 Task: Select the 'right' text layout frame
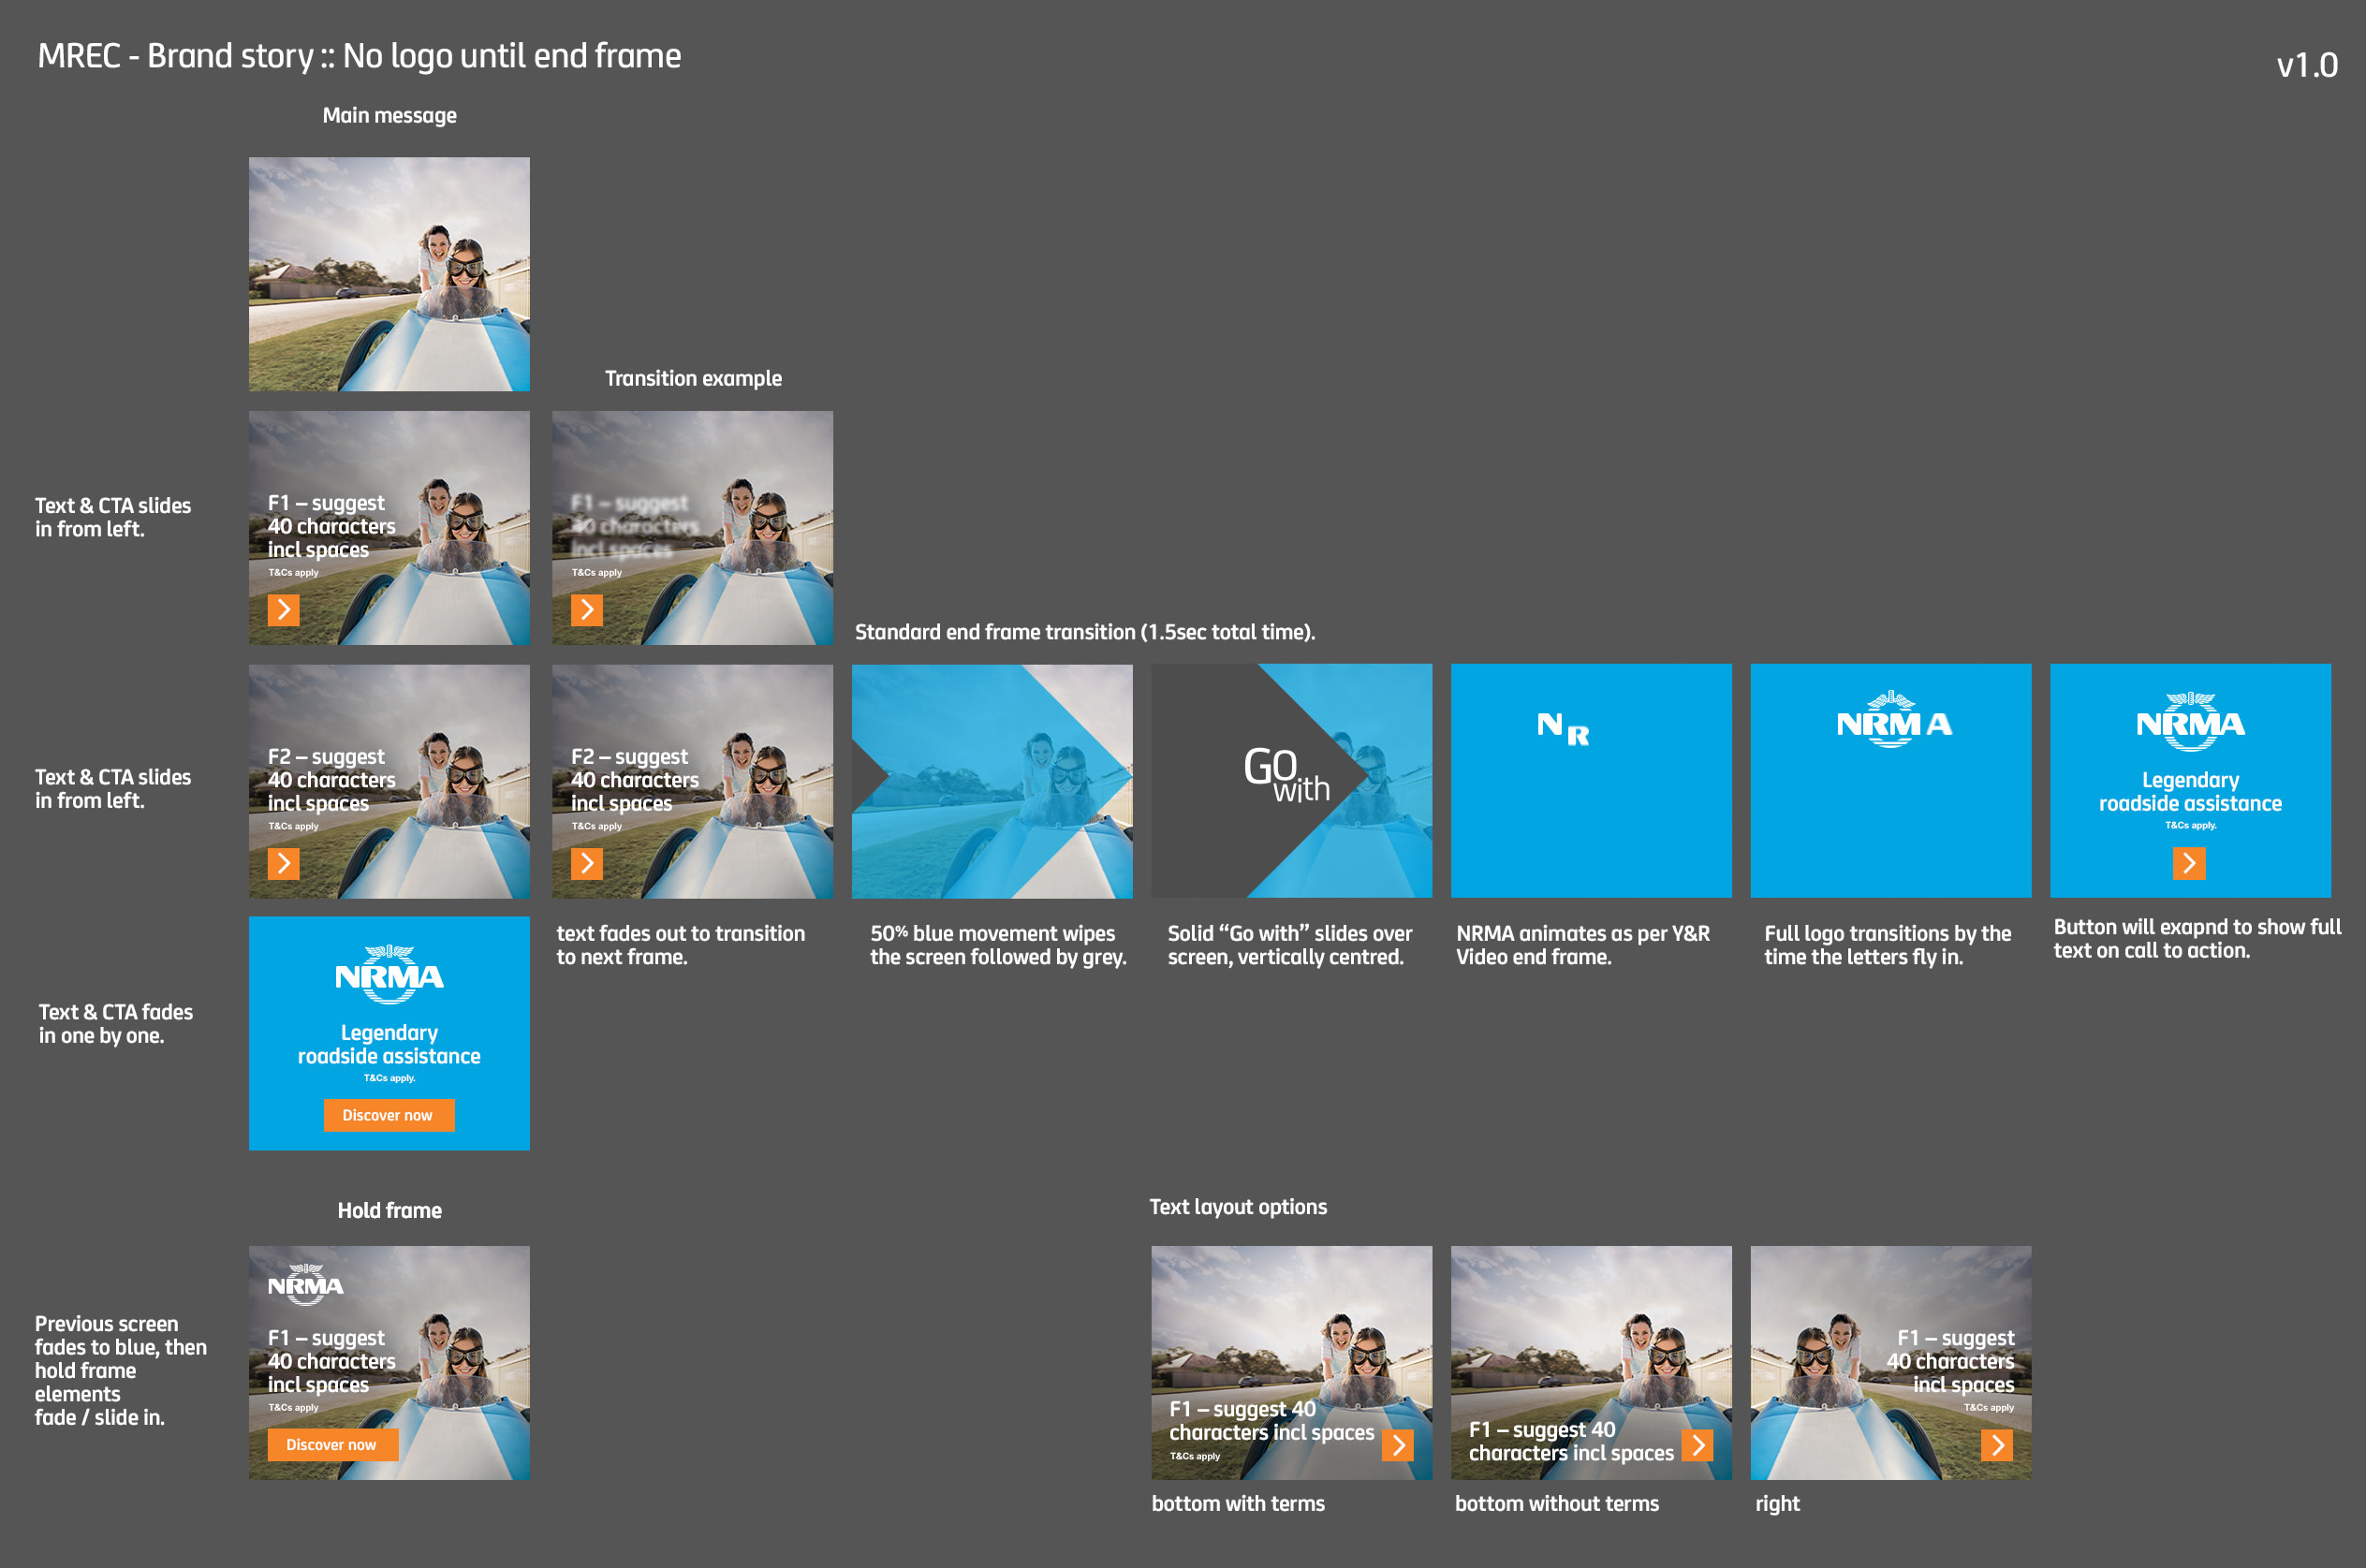tap(1891, 1363)
